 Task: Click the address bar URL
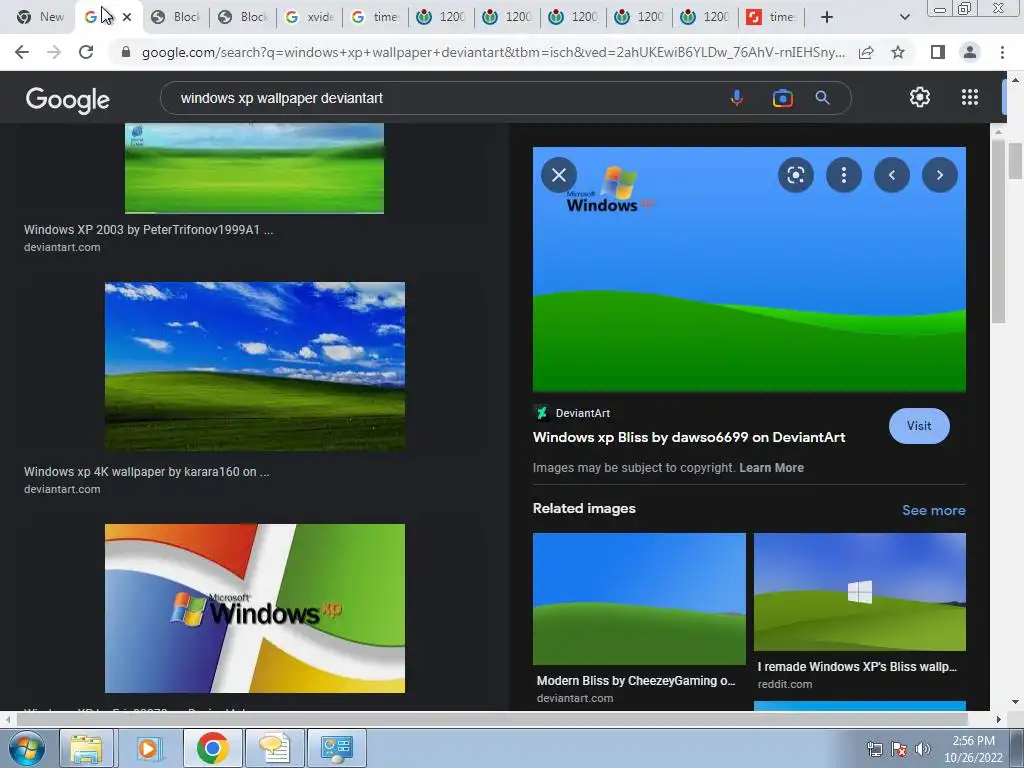click(x=493, y=52)
